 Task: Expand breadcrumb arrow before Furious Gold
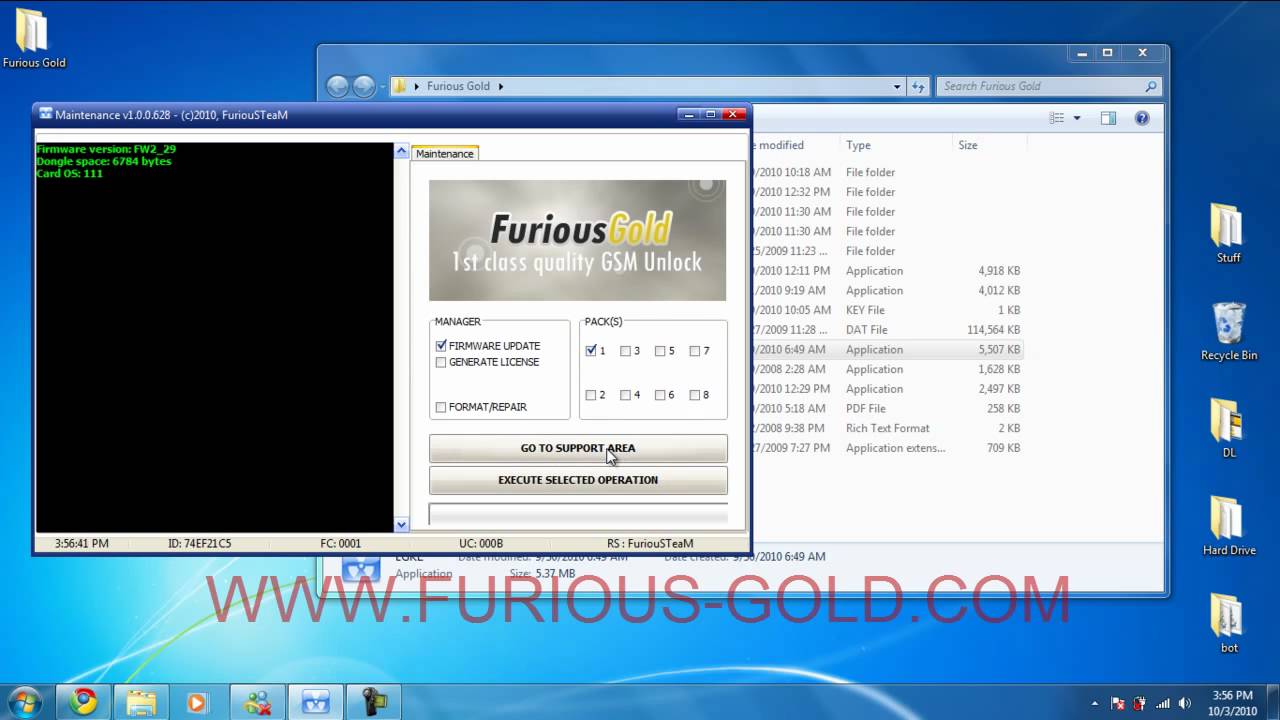tap(417, 86)
